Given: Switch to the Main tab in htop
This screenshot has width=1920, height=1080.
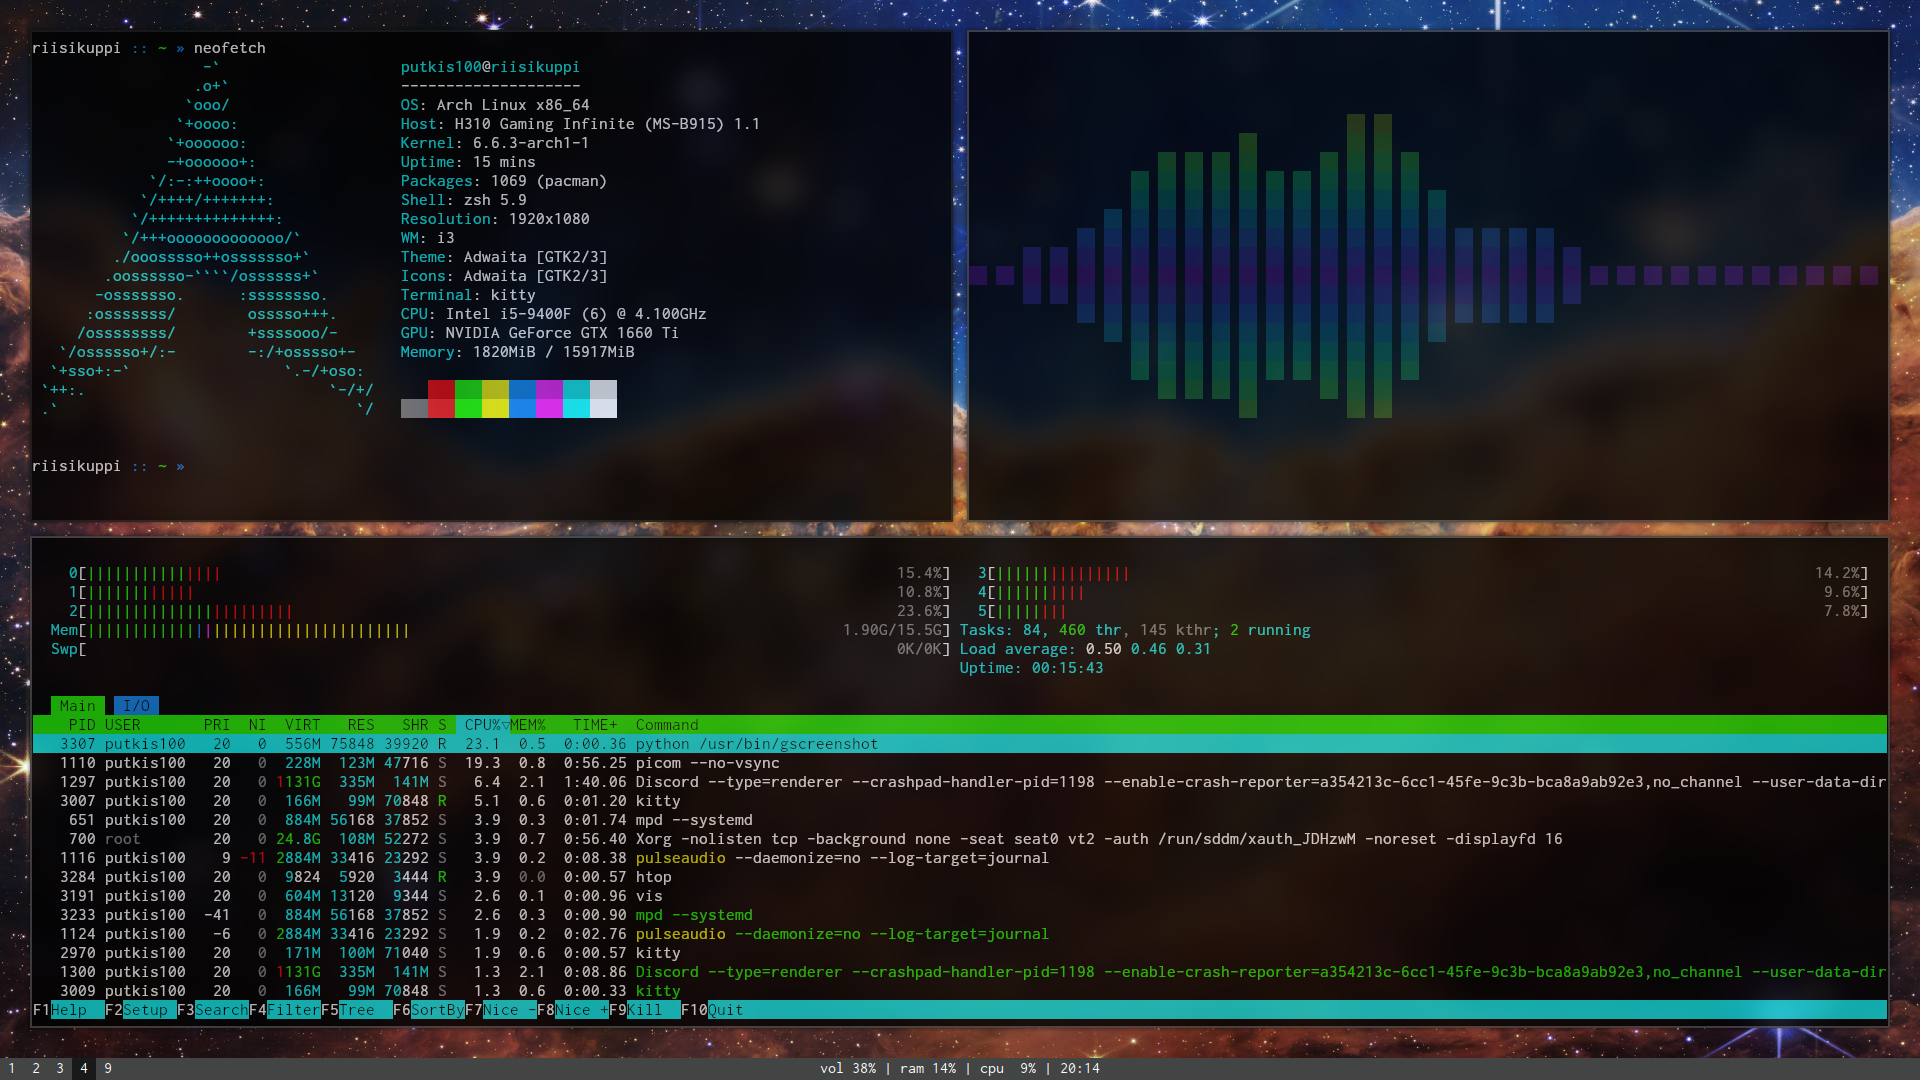Looking at the screenshot, I should 77,706.
